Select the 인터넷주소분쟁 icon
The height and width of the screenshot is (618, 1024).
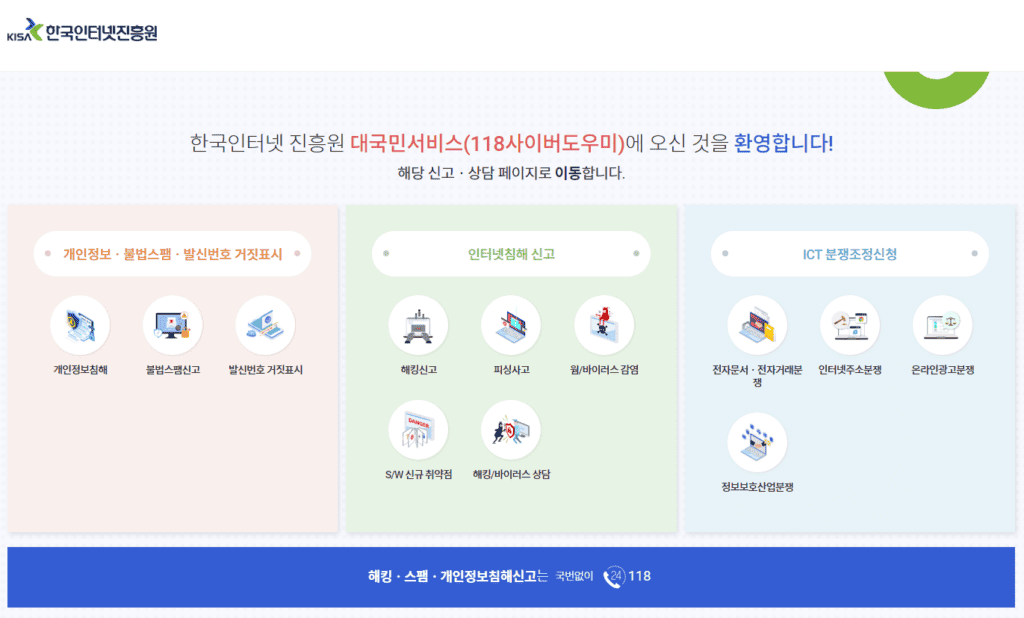coord(850,325)
